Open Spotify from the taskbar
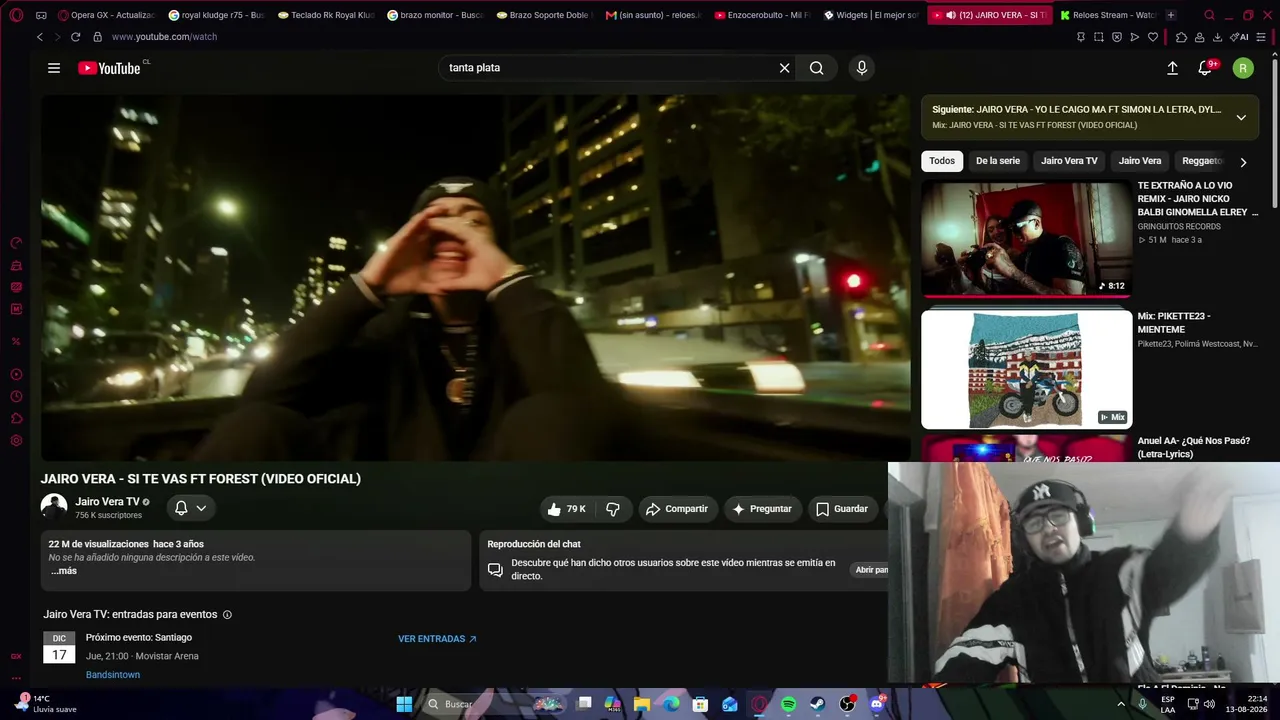The width and height of the screenshot is (1280, 720). (788, 704)
